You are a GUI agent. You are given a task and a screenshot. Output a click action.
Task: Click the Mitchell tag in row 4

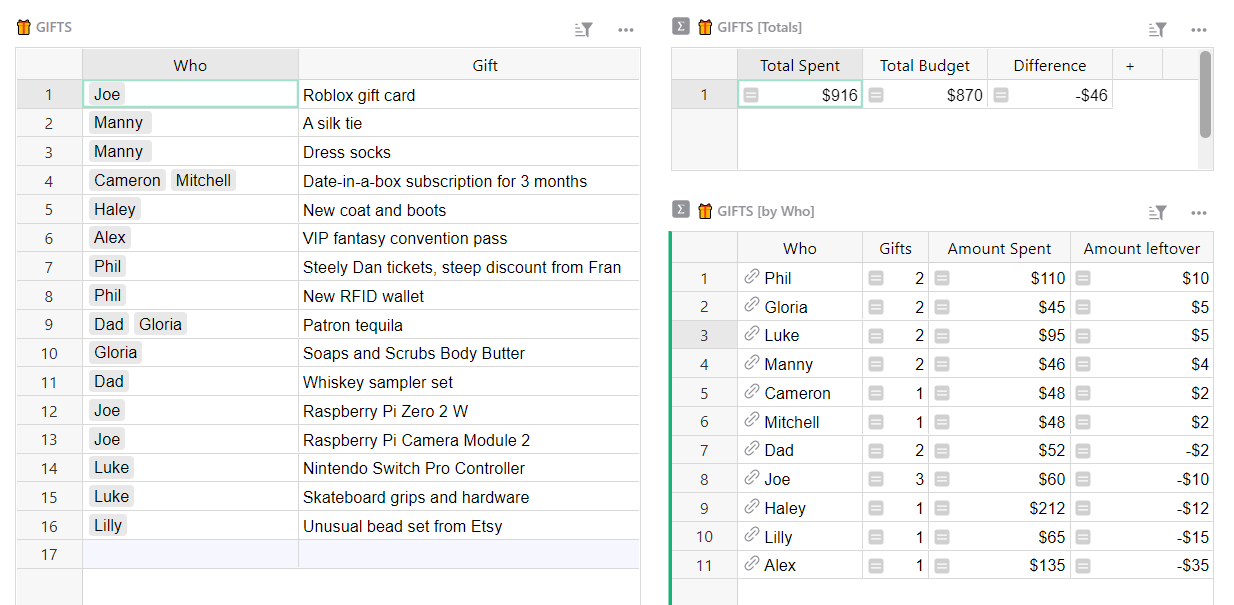pyautogui.click(x=203, y=181)
